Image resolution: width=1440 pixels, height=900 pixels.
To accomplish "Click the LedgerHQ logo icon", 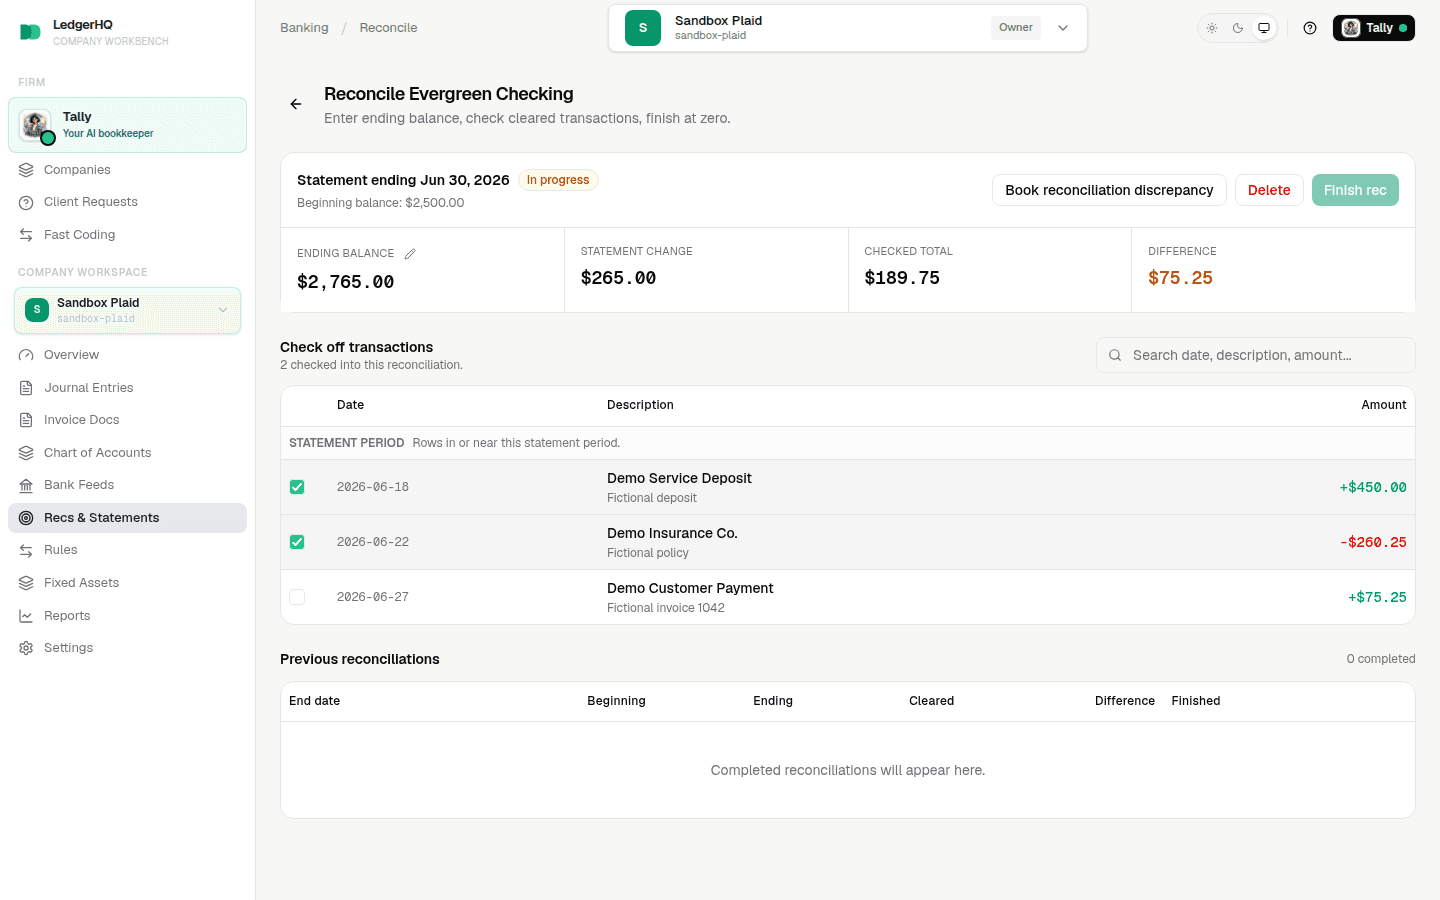I will (31, 32).
